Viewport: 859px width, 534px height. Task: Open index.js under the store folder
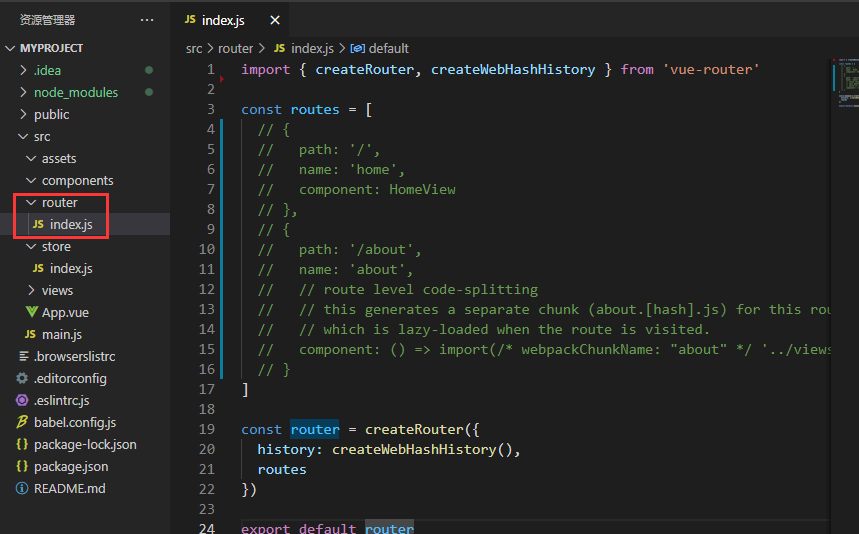pos(71,268)
